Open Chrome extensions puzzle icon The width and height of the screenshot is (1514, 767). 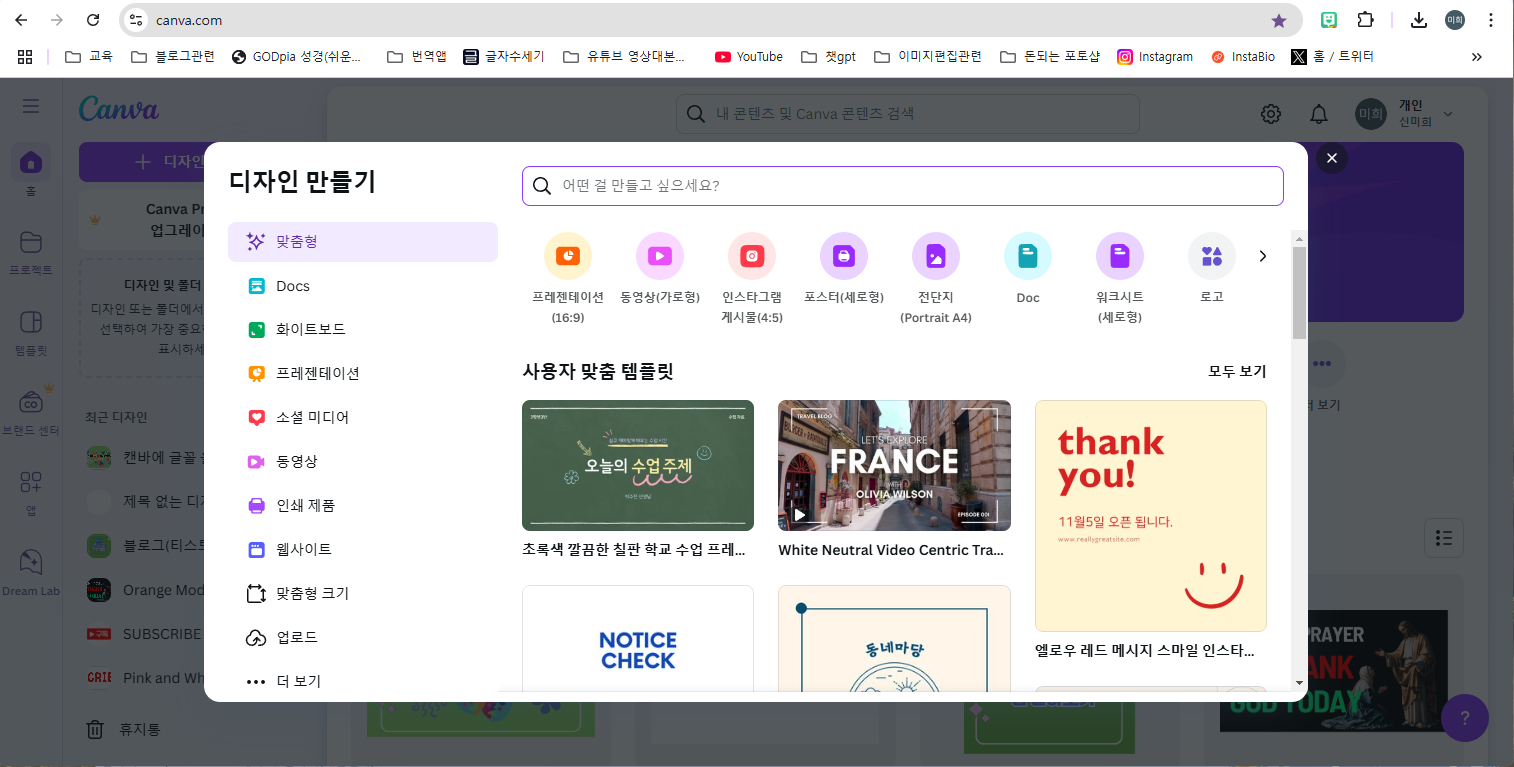pos(1365,20)
